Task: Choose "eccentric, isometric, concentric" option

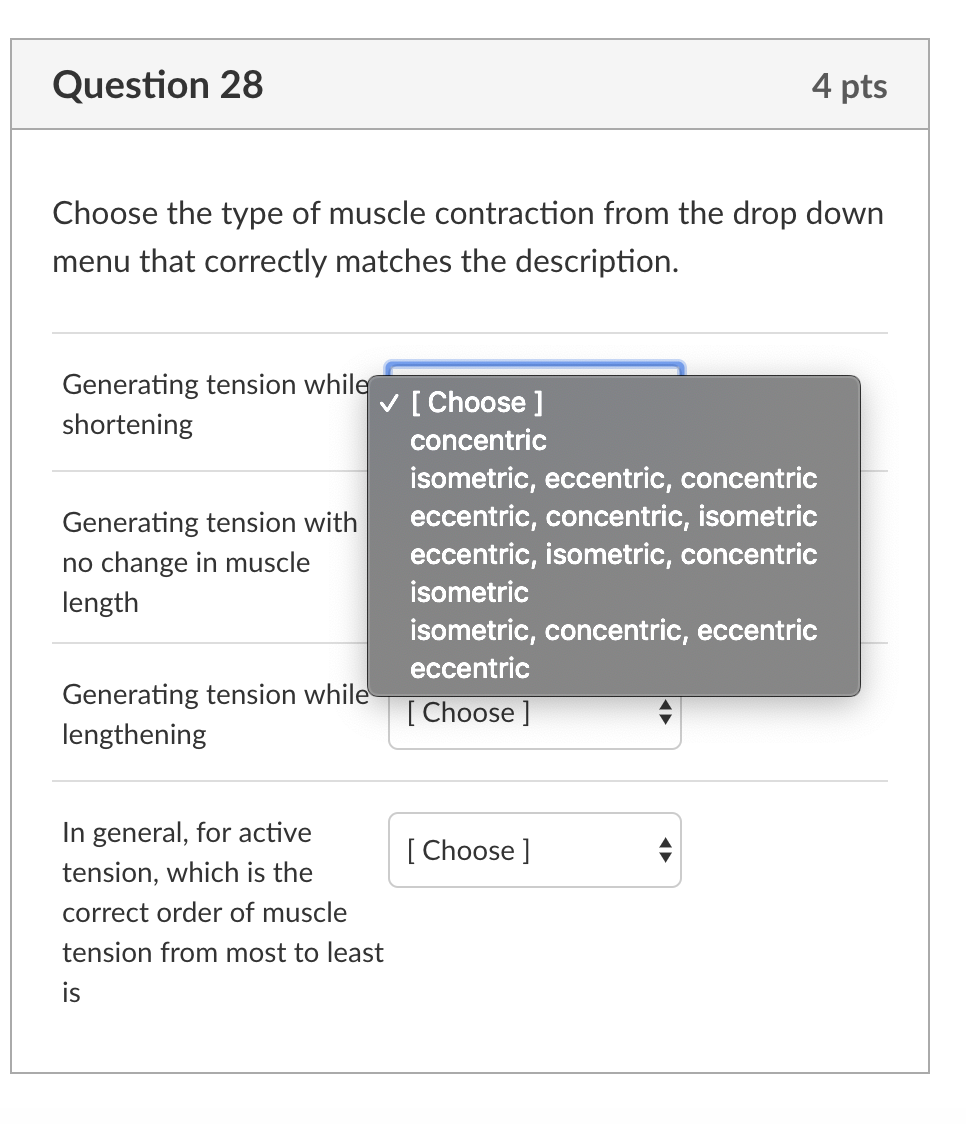Action: (613, 554)
